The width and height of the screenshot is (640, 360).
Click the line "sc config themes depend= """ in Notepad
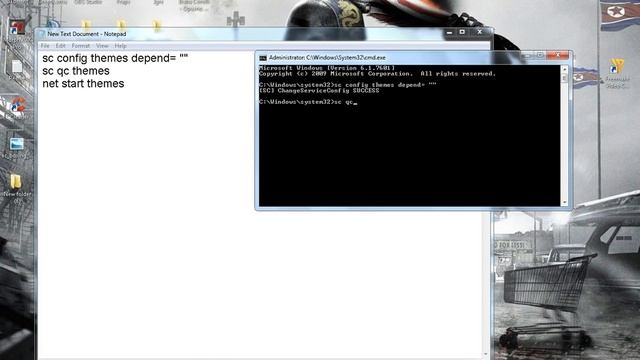[115, 58]
